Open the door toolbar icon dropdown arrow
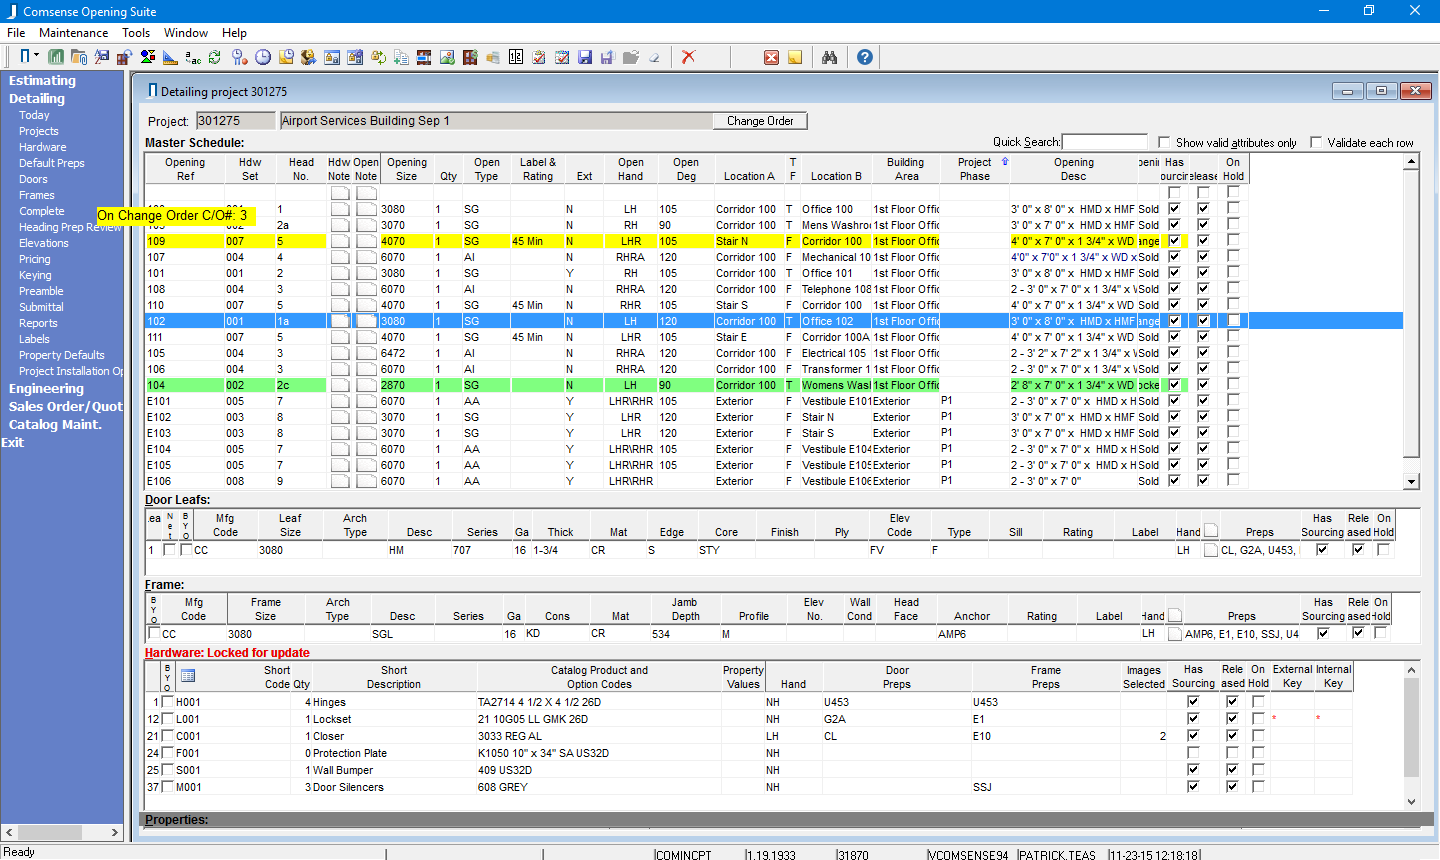 coord(37,56)
